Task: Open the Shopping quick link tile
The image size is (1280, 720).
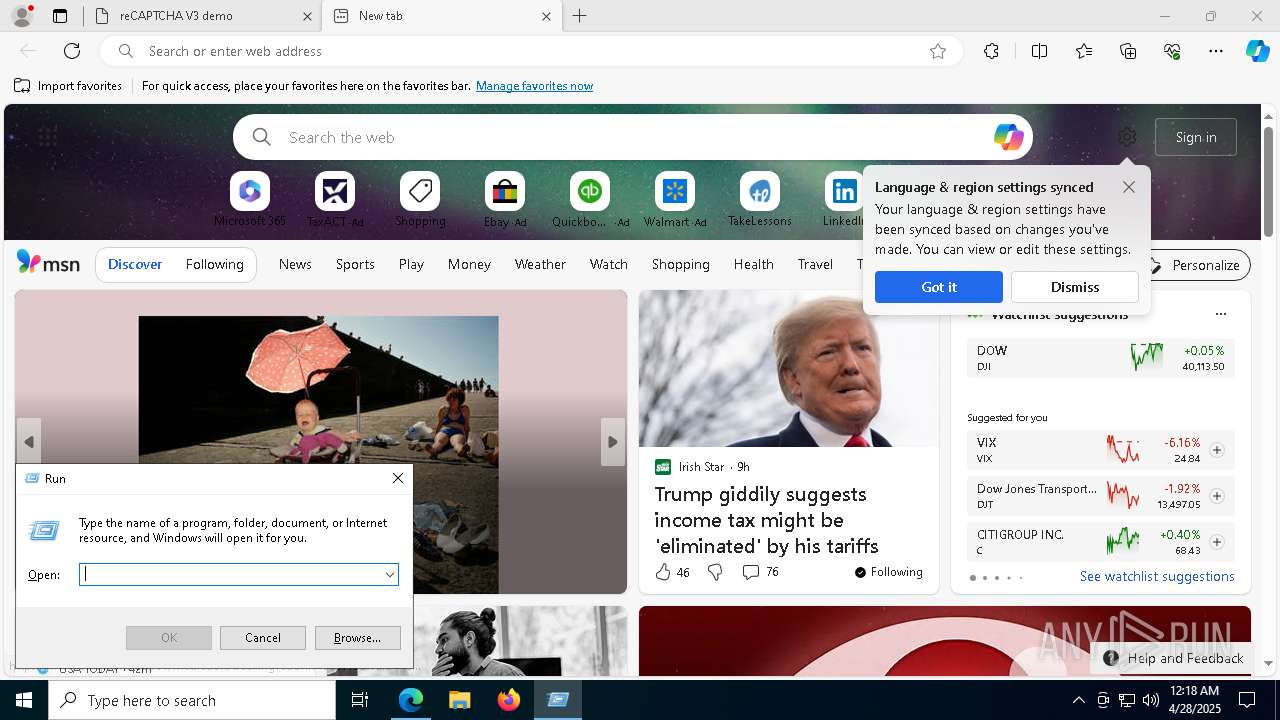Action: coord(420,200)
